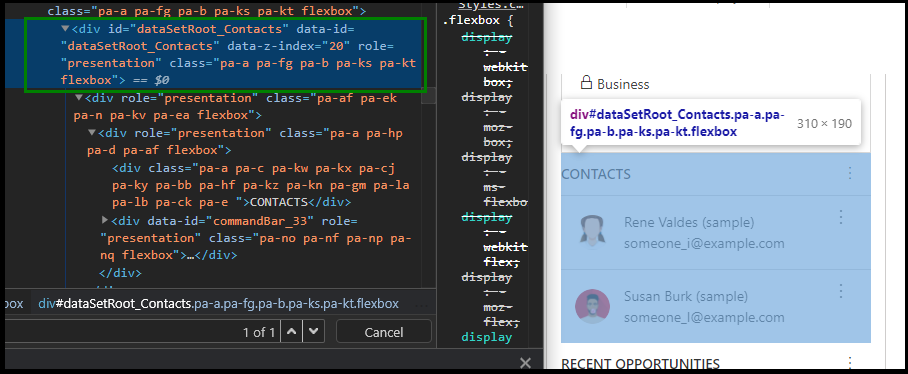Go to next search result arrow
The height and width of the screenshot is (374, 908).
pos(313,332)
